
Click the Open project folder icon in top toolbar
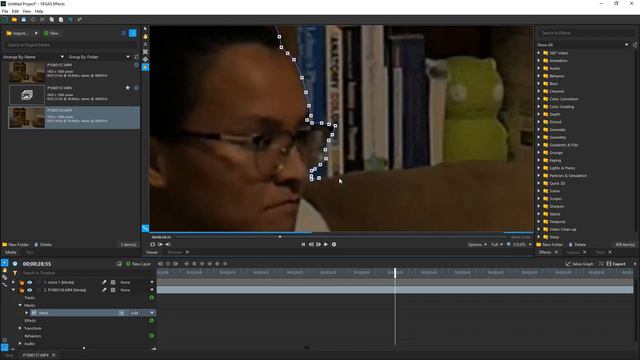[14, 20]
